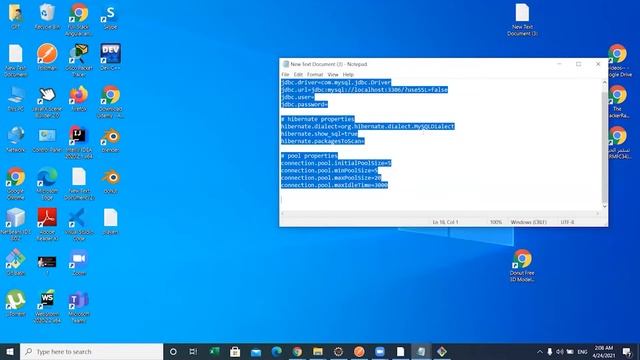
Task: Open the volume control in system tray
Action: (x=560, y=351)
